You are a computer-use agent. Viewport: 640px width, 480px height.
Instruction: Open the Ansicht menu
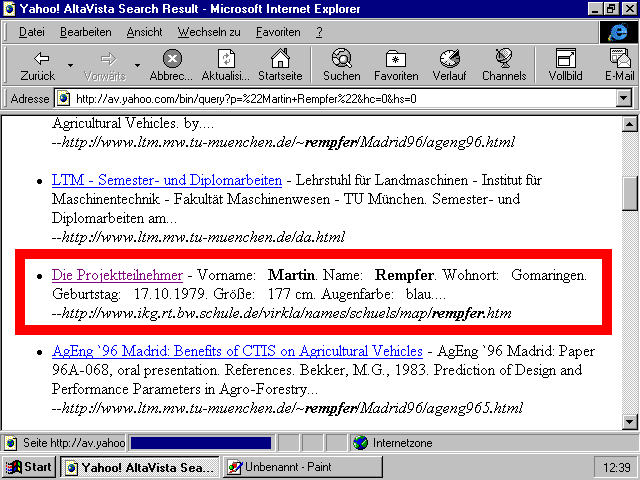[144, 32]
